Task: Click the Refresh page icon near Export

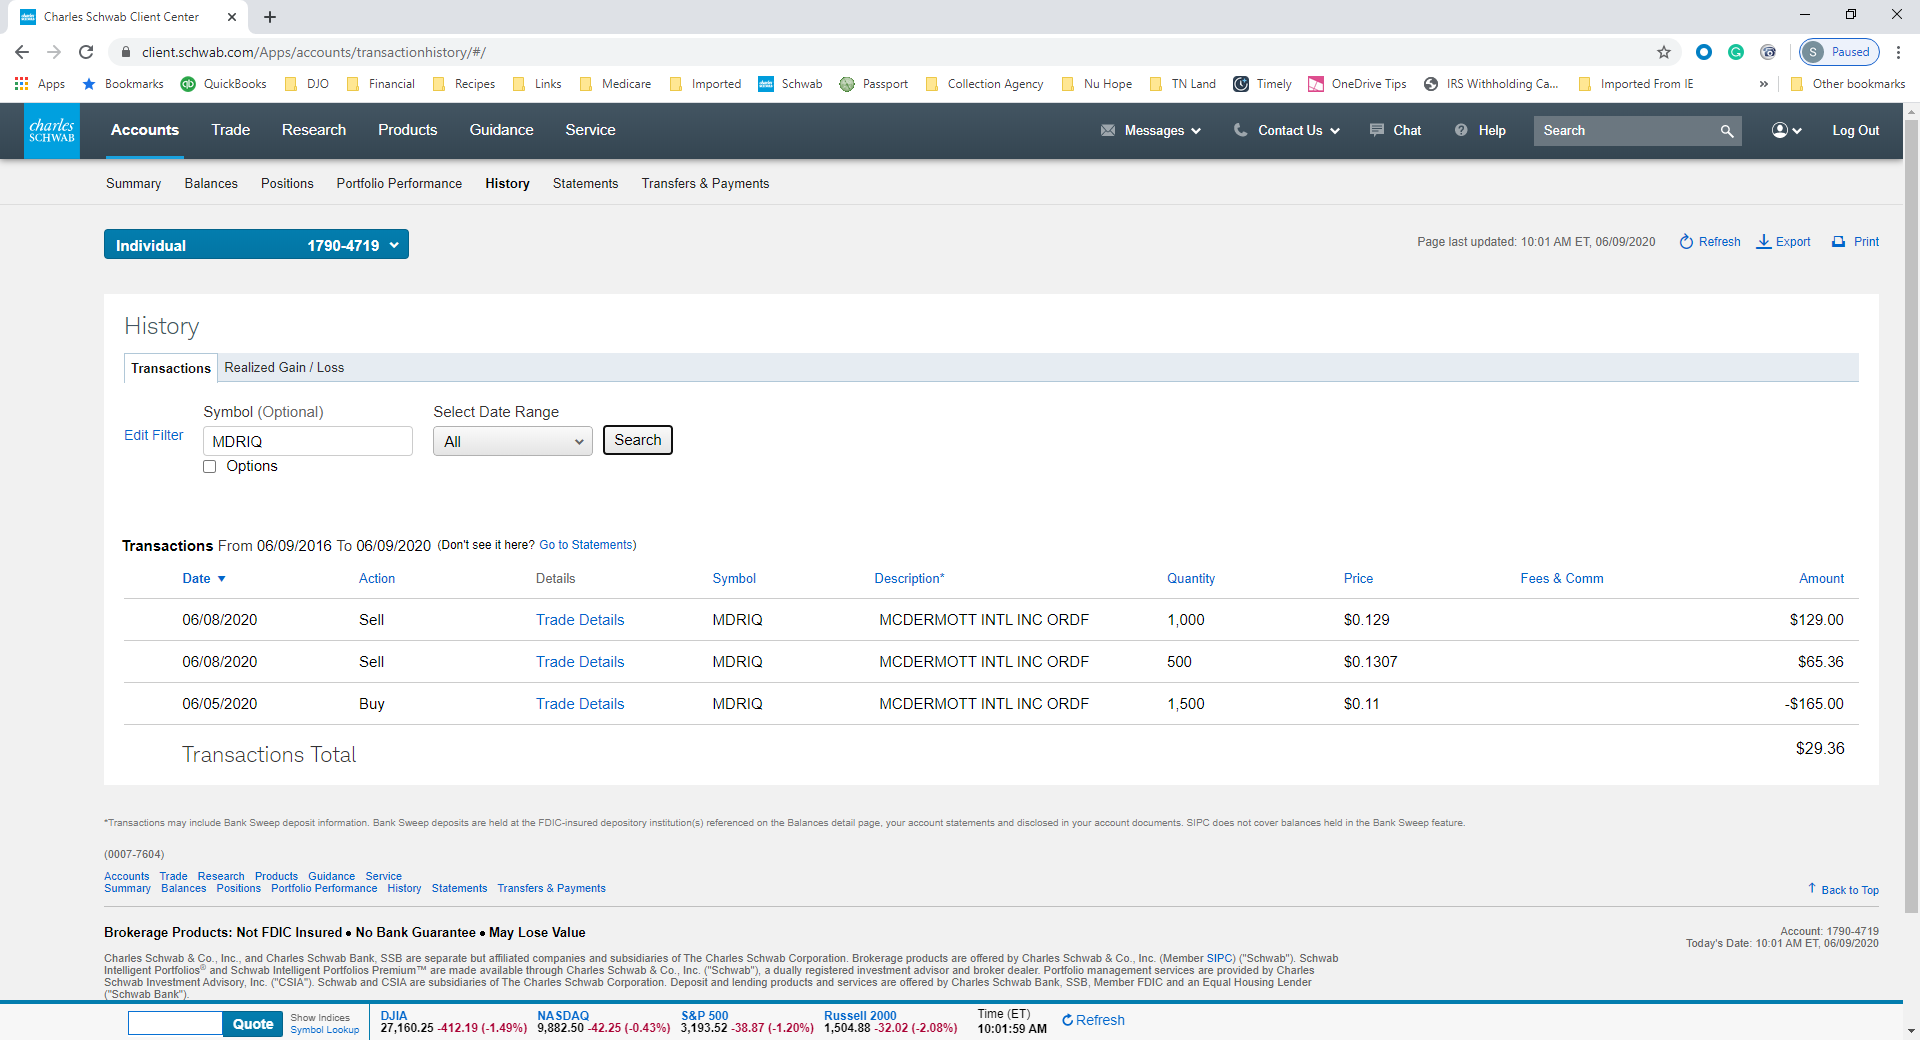Action: pos(1686,242)
